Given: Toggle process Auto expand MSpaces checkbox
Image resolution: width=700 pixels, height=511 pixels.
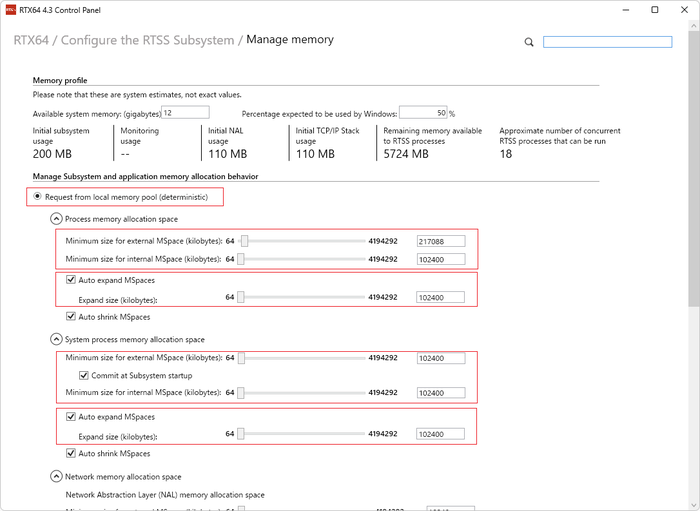Looking at the screenshot, I should [71, 280].
